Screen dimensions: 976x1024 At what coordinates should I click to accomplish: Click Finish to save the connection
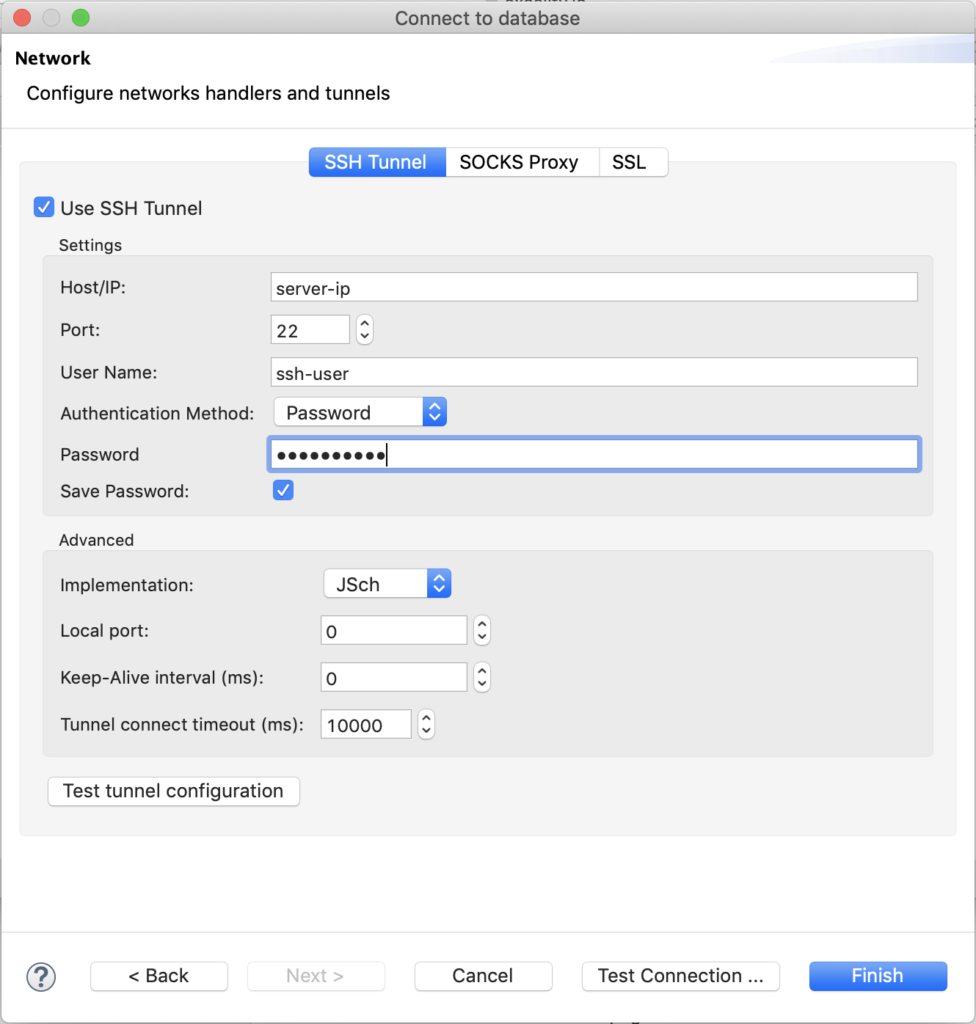[877, 976]
